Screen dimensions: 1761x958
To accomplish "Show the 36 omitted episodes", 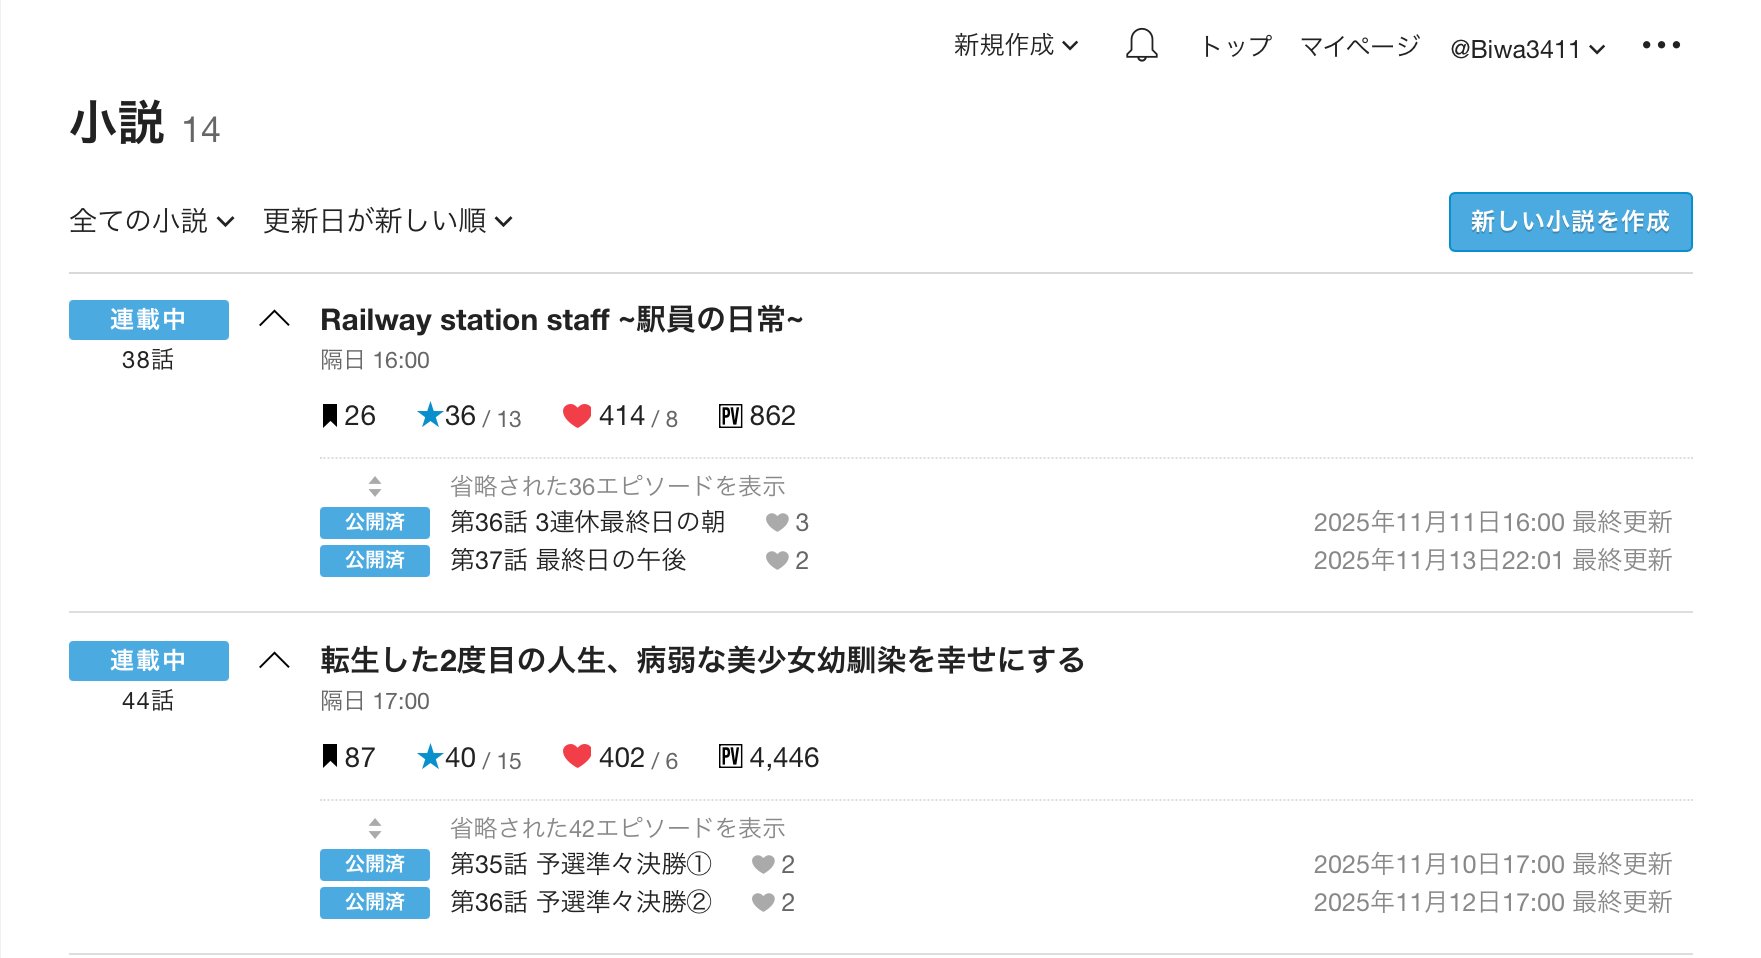I will [617, 486].
